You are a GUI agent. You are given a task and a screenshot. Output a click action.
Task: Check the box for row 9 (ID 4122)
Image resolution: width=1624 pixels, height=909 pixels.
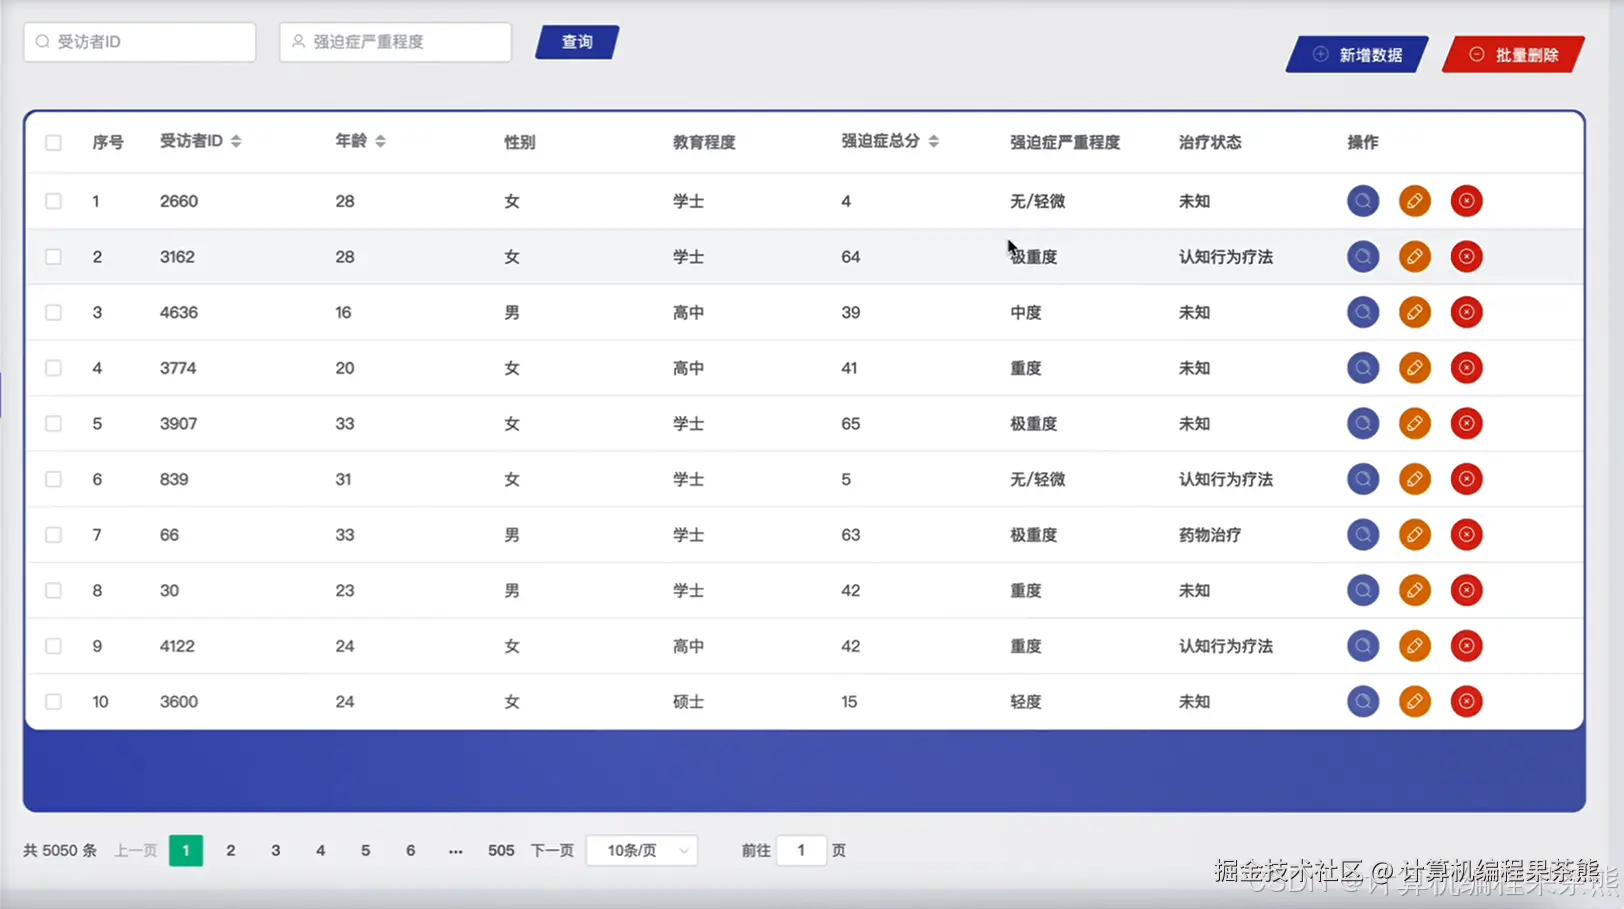53,646
